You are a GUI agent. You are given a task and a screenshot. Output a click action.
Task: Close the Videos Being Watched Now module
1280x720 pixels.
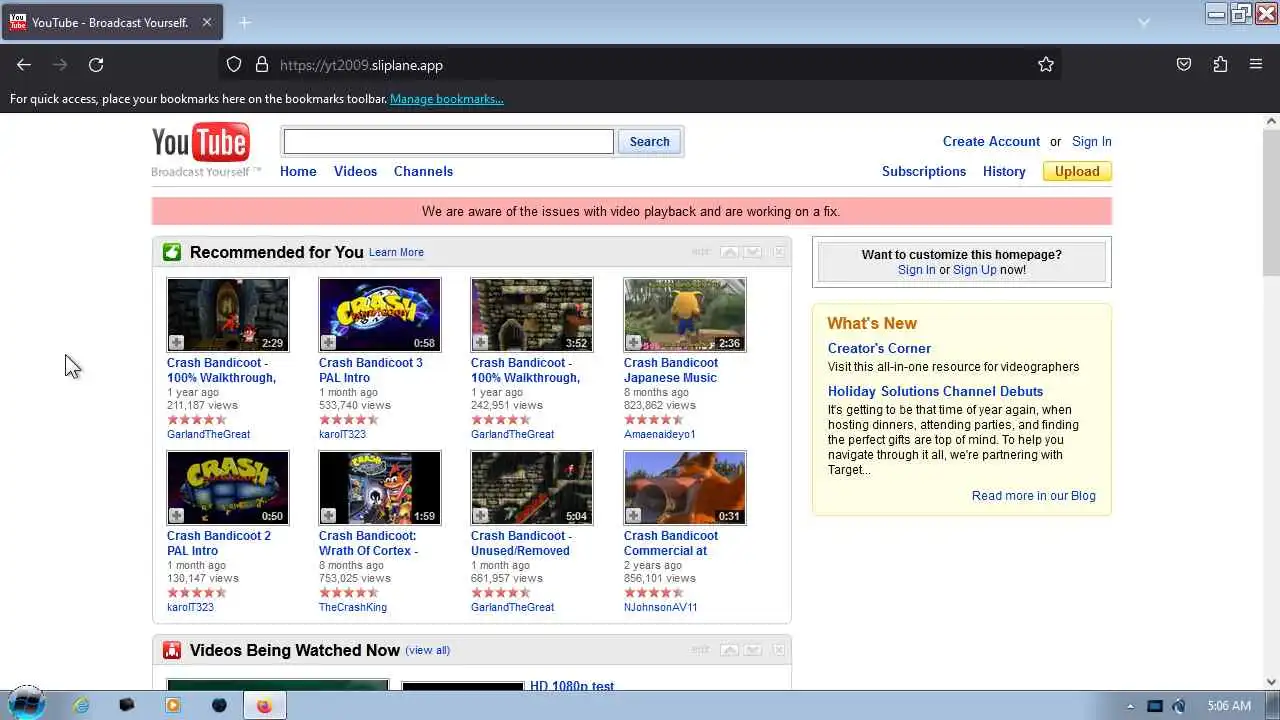tap(779, 650)
